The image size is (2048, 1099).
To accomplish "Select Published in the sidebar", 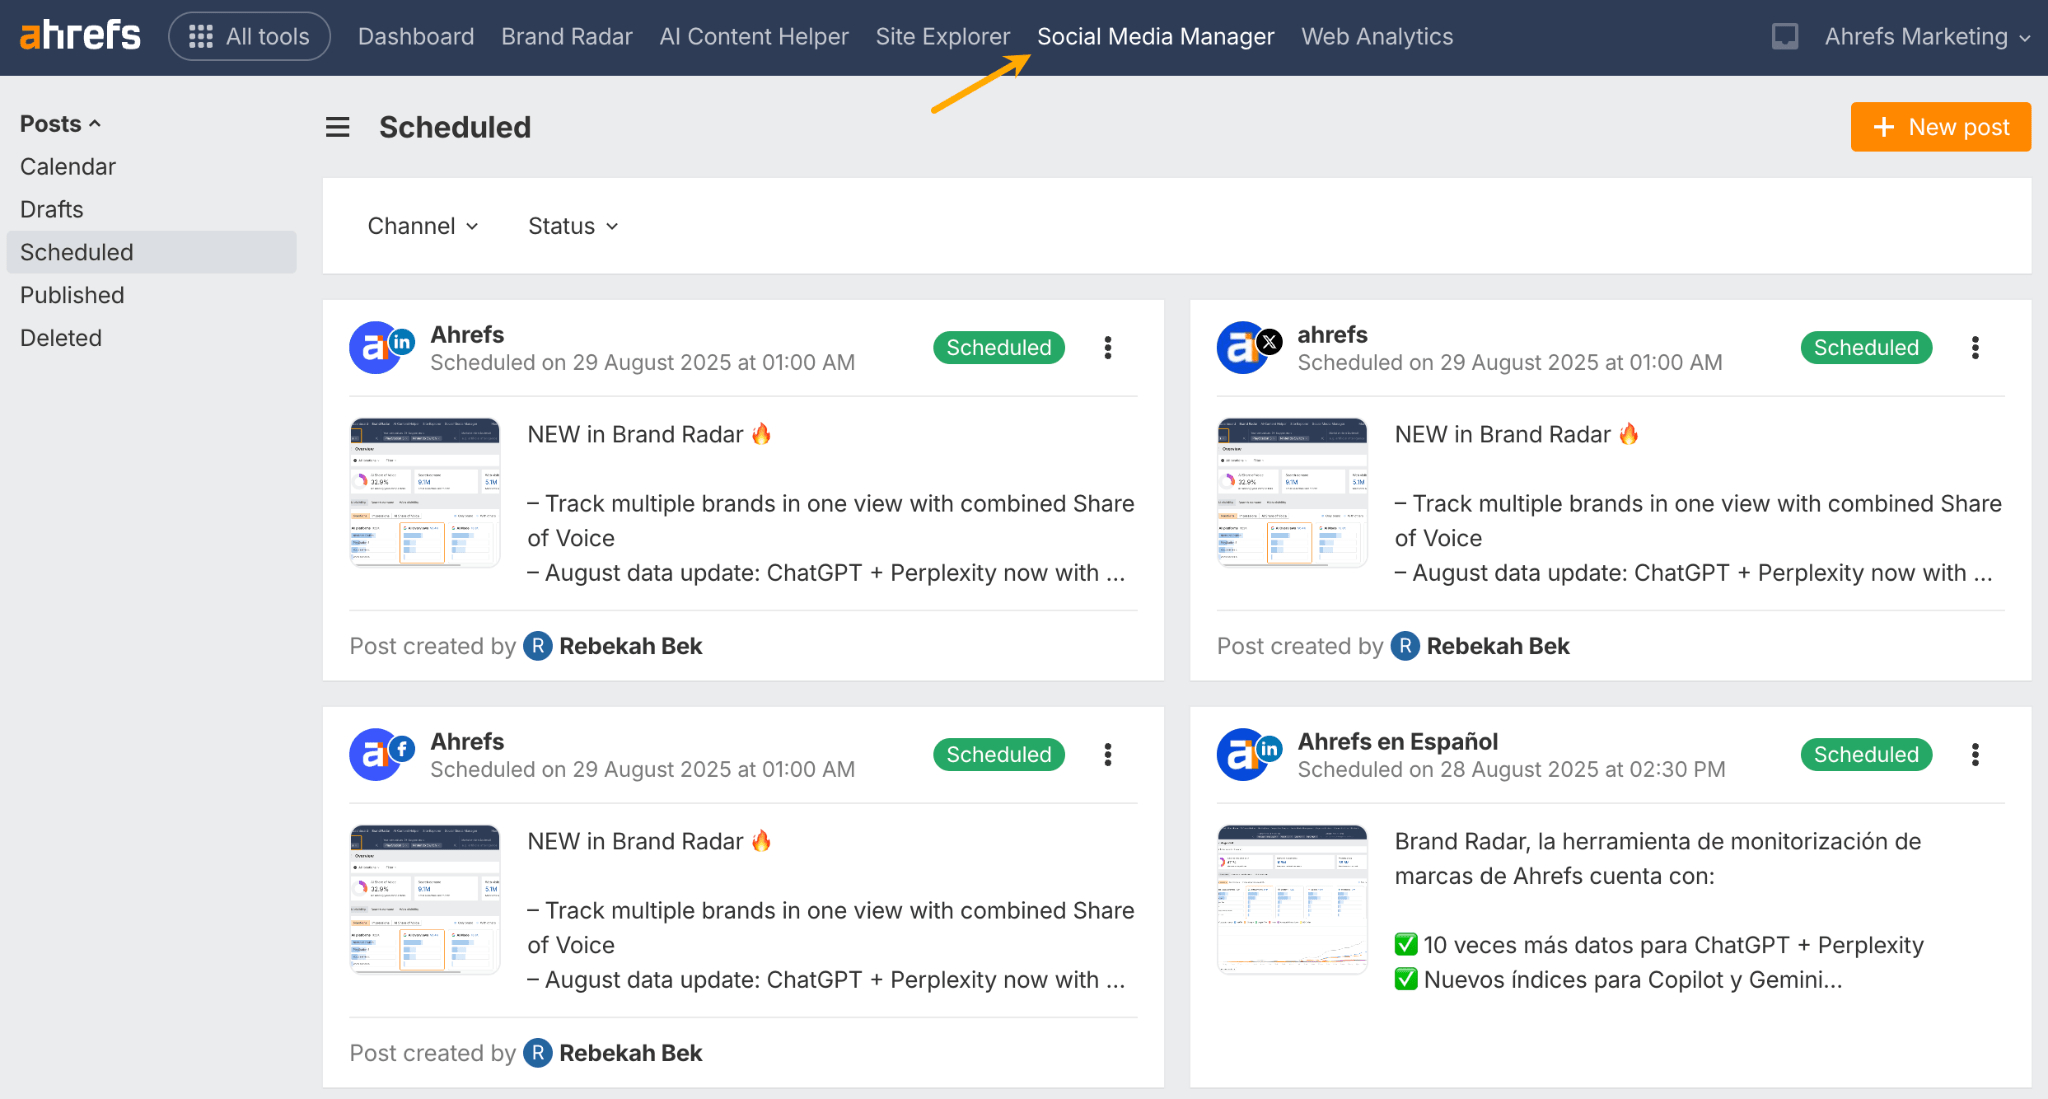I will 72,295.
